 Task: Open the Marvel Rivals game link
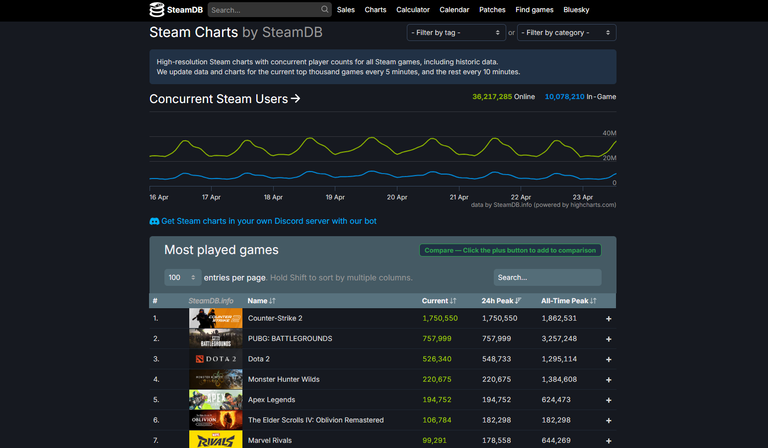pos(270,440)
